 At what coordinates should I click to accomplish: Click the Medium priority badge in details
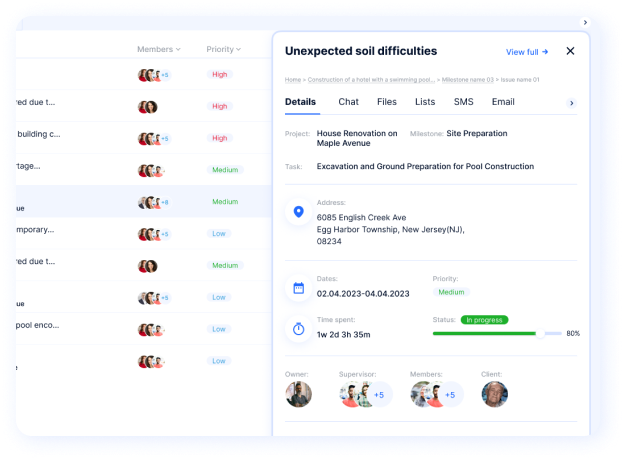[451, 292]
